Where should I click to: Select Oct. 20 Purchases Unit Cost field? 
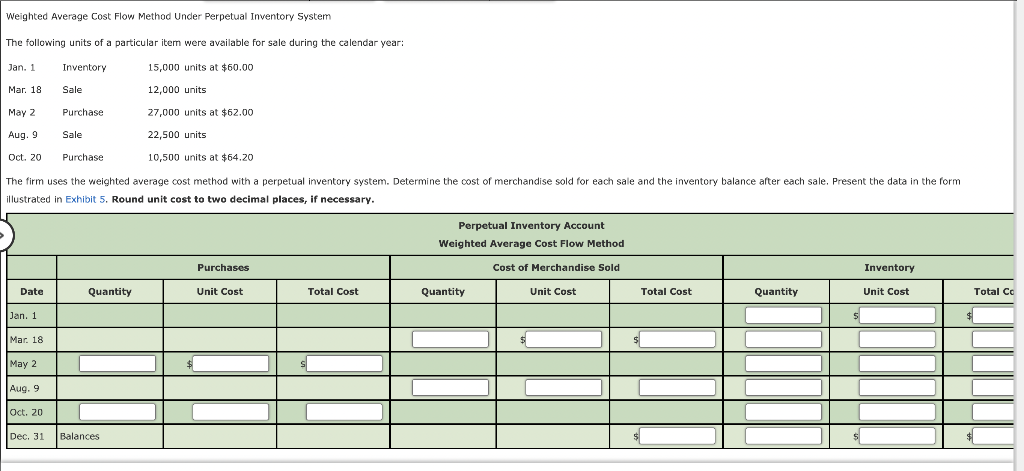[x=231, y=412]
